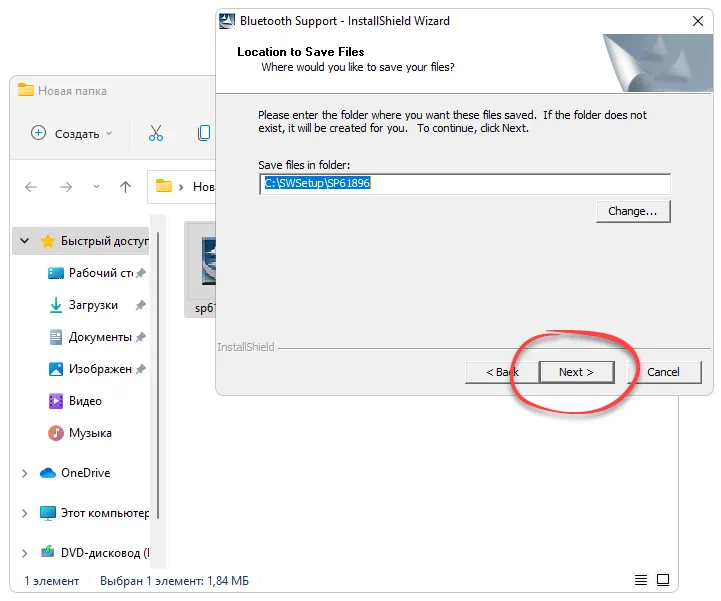Screen dimensions: 721x601
Task: Click the address bar breadcrumb chevron
Action: click(181, 187)
